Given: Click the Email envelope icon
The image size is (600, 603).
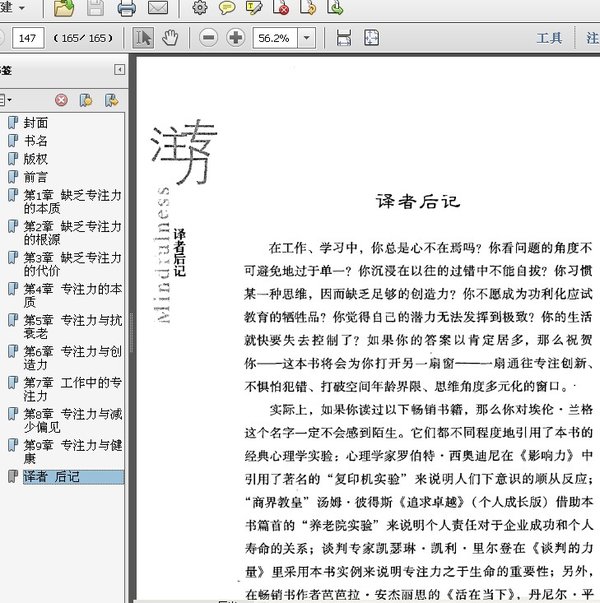Looking at the screenshot, I should [x=158, y=9].
